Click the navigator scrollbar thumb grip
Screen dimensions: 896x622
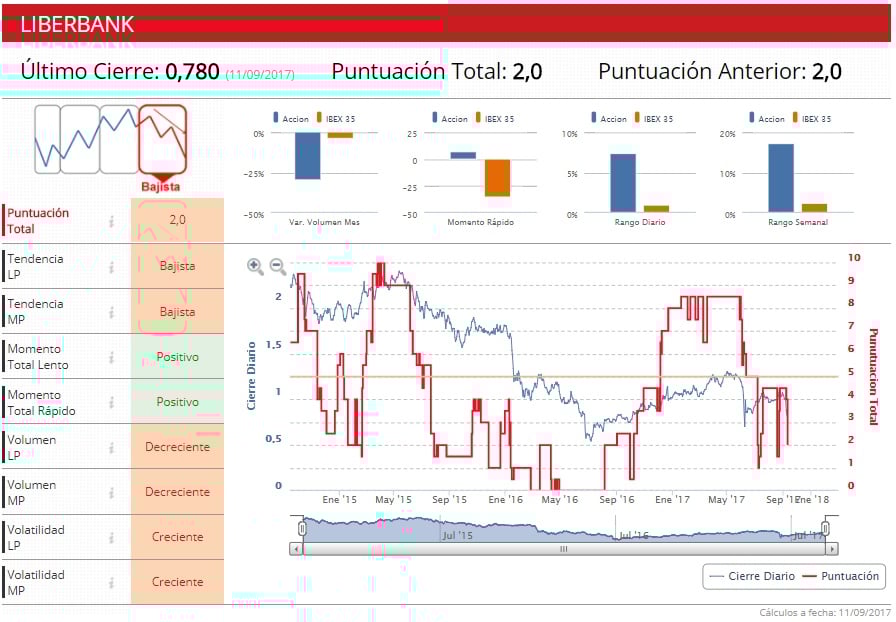563,549
